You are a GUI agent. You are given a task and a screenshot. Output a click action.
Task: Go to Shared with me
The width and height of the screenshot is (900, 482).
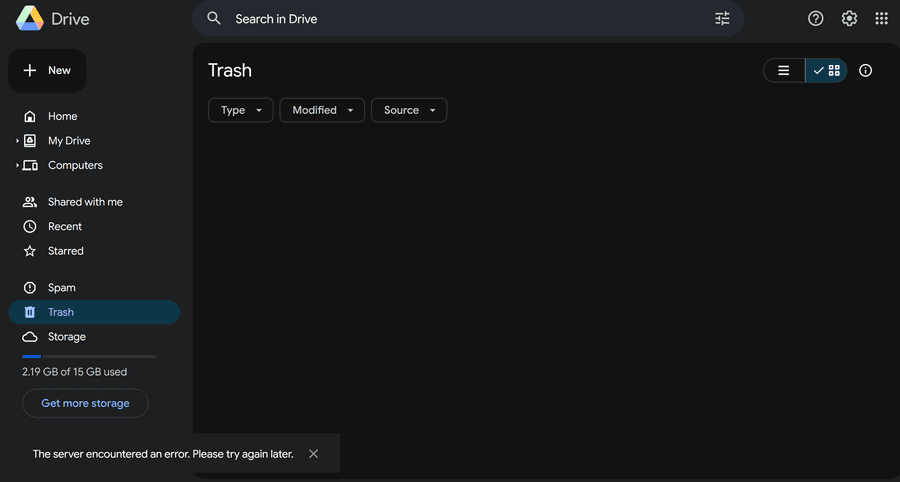coord(85,202)
